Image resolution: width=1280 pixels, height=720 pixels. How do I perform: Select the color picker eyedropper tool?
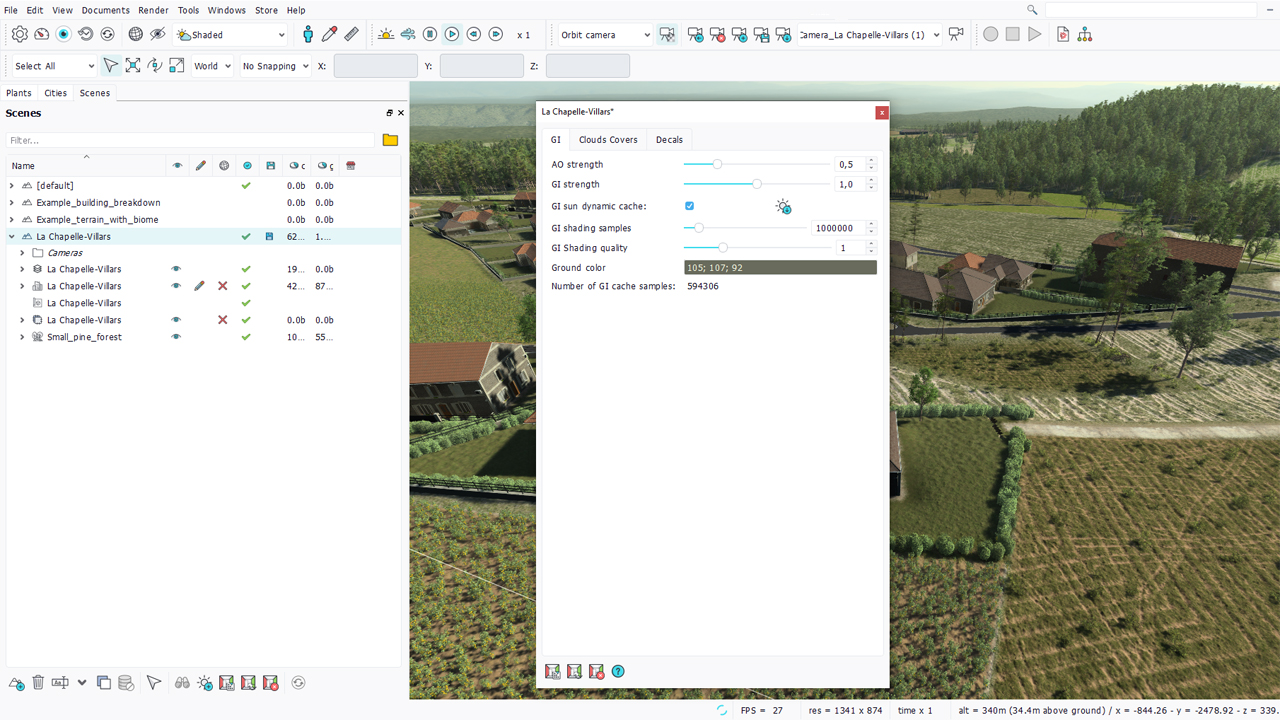(x=329, y=34)
